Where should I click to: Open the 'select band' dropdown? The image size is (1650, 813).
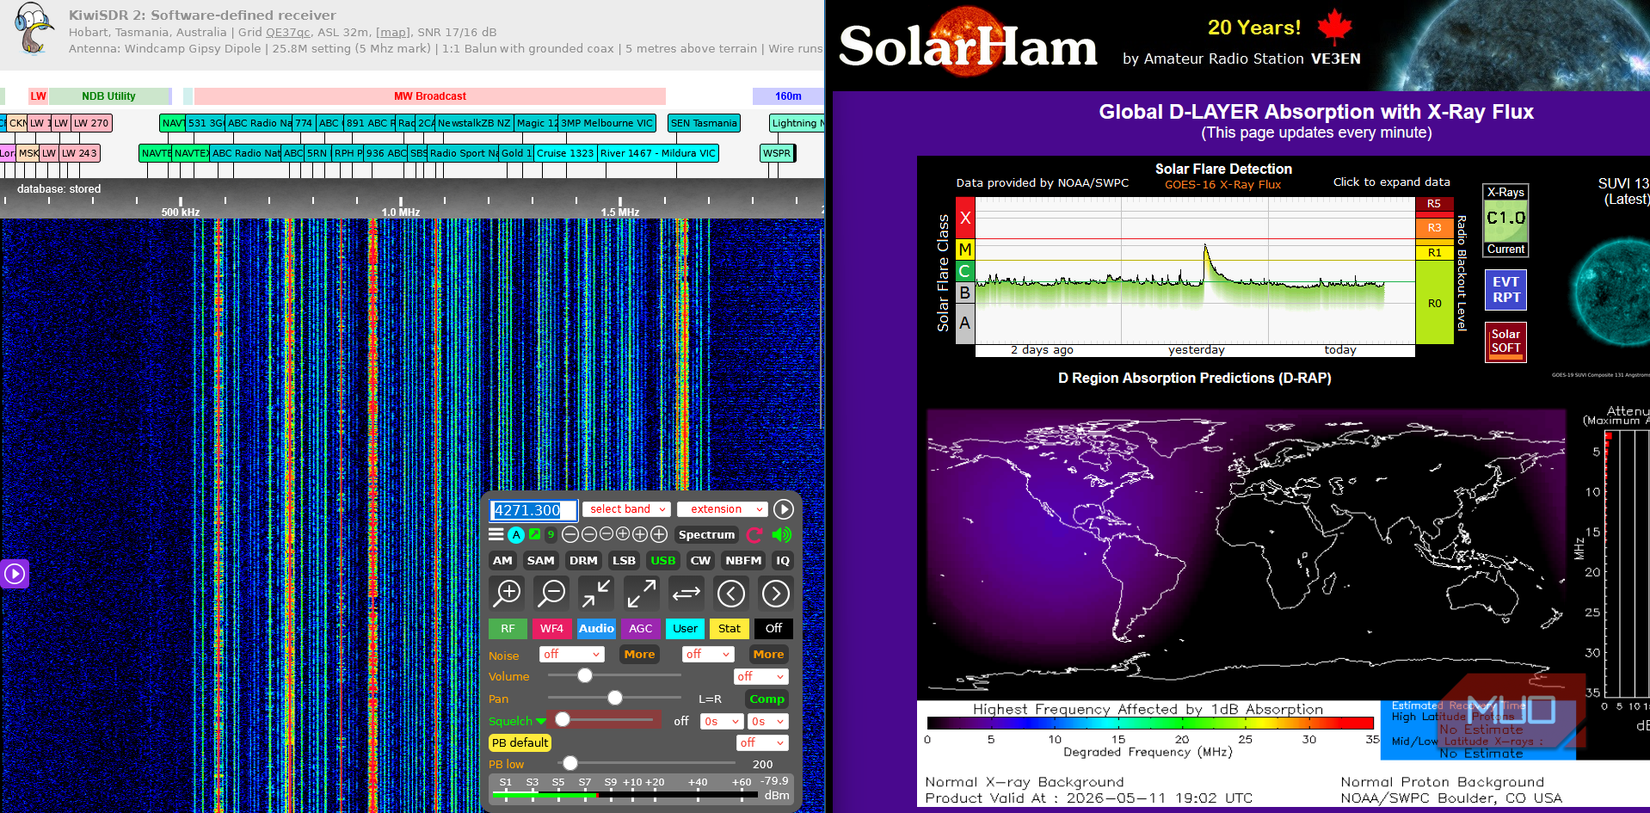tap(626, 509)
